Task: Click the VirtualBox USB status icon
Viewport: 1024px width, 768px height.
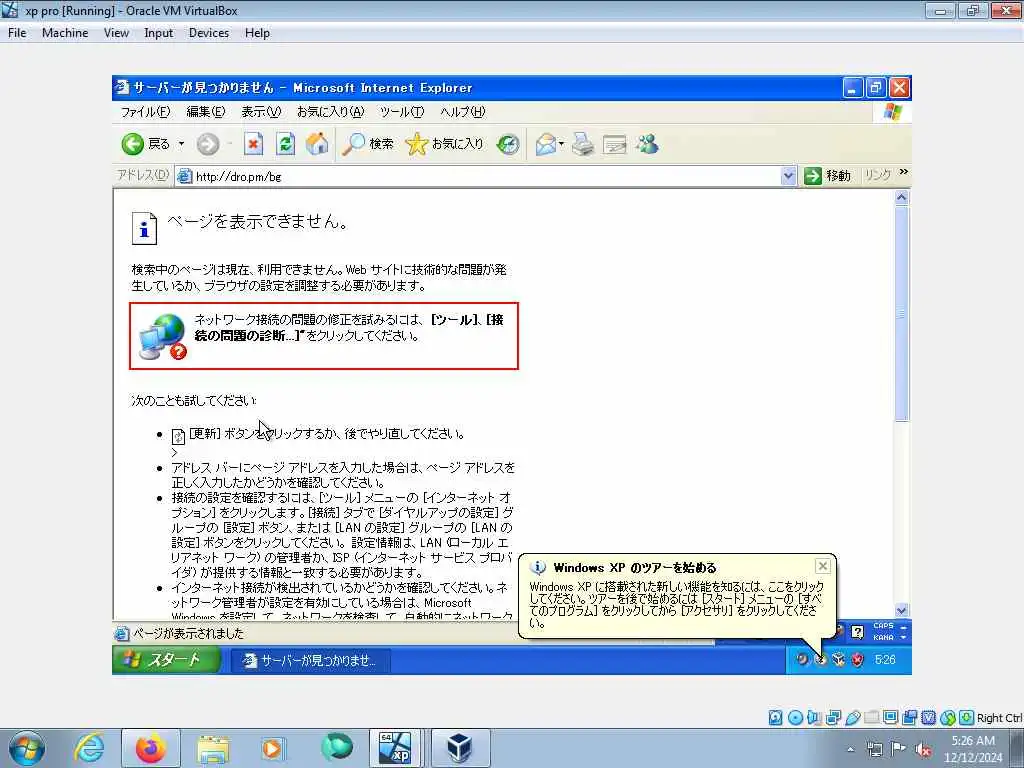Action: tap(852, 718)
